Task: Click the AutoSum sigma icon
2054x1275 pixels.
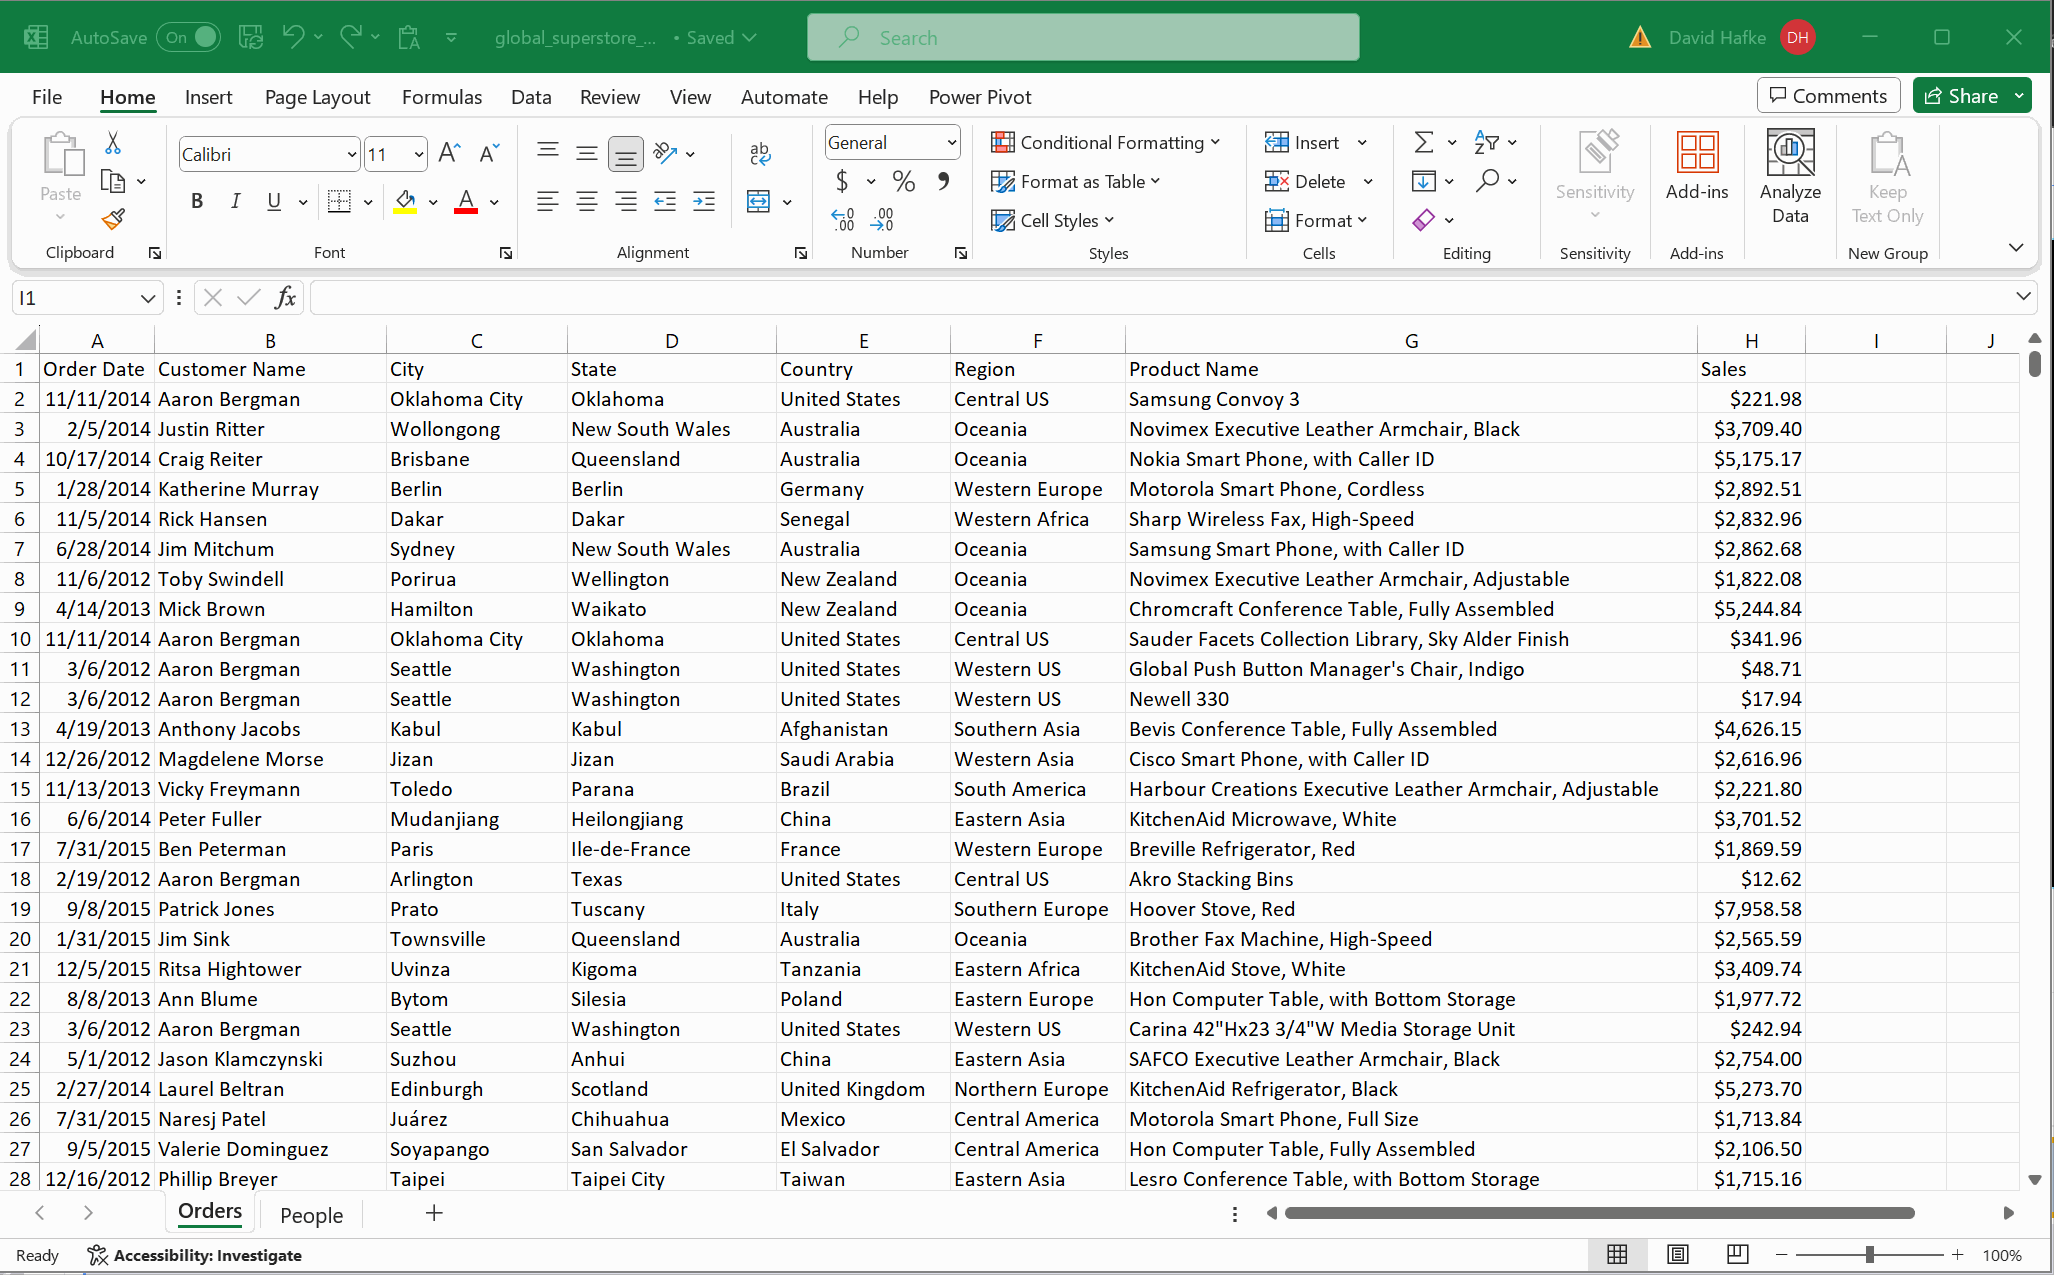Action: [1423, 142]
